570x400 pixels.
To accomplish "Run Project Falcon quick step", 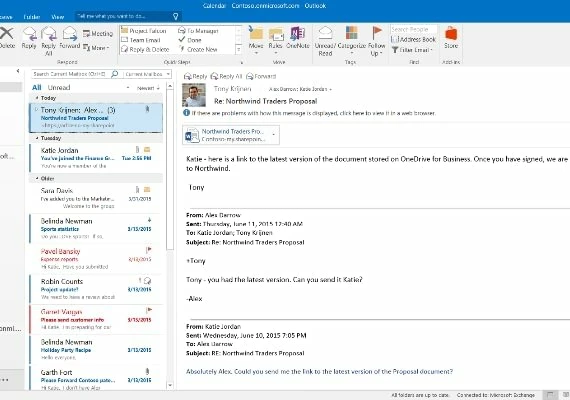I will (x=144, y=31).
